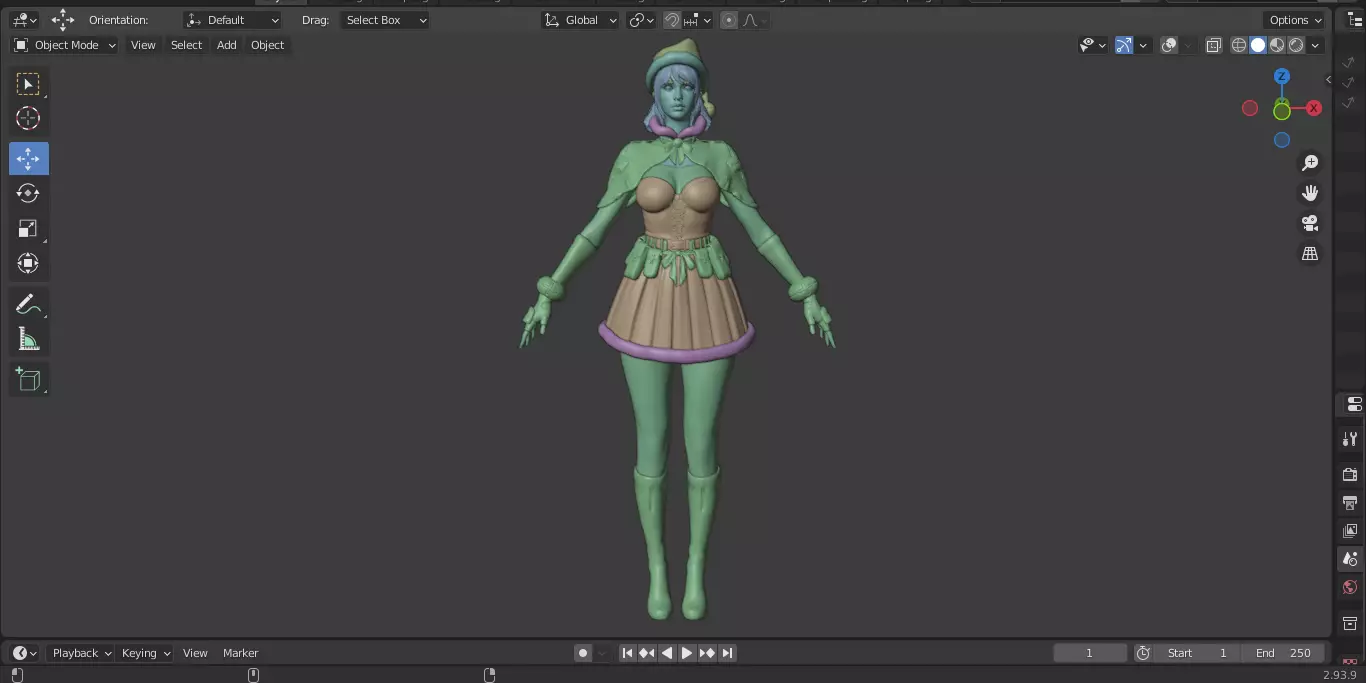Select the Select Box tool in toolbar
The height and width of the screenshot is (683, 1366).
[28, 84]
